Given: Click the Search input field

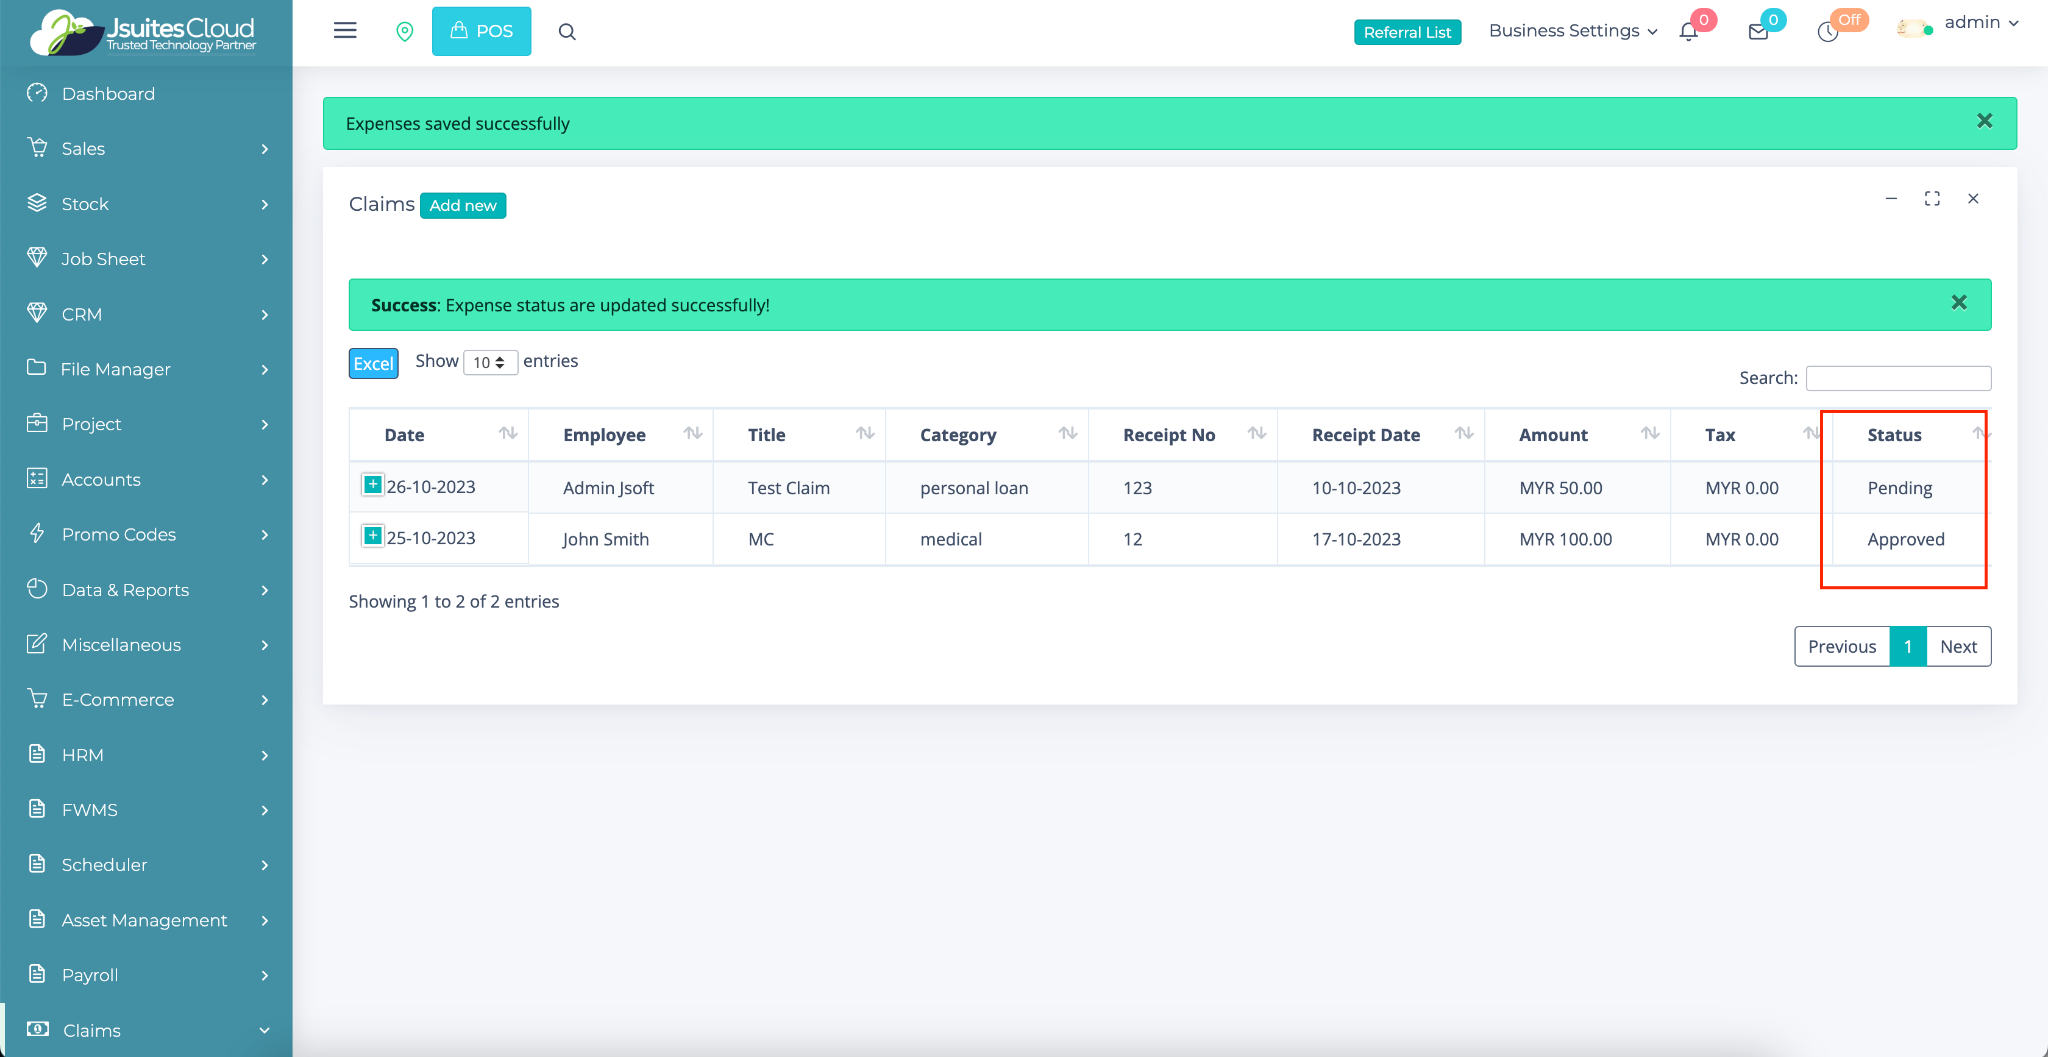Looking at the screenshot, I should pyautogui.click(x=1898, y=378).
